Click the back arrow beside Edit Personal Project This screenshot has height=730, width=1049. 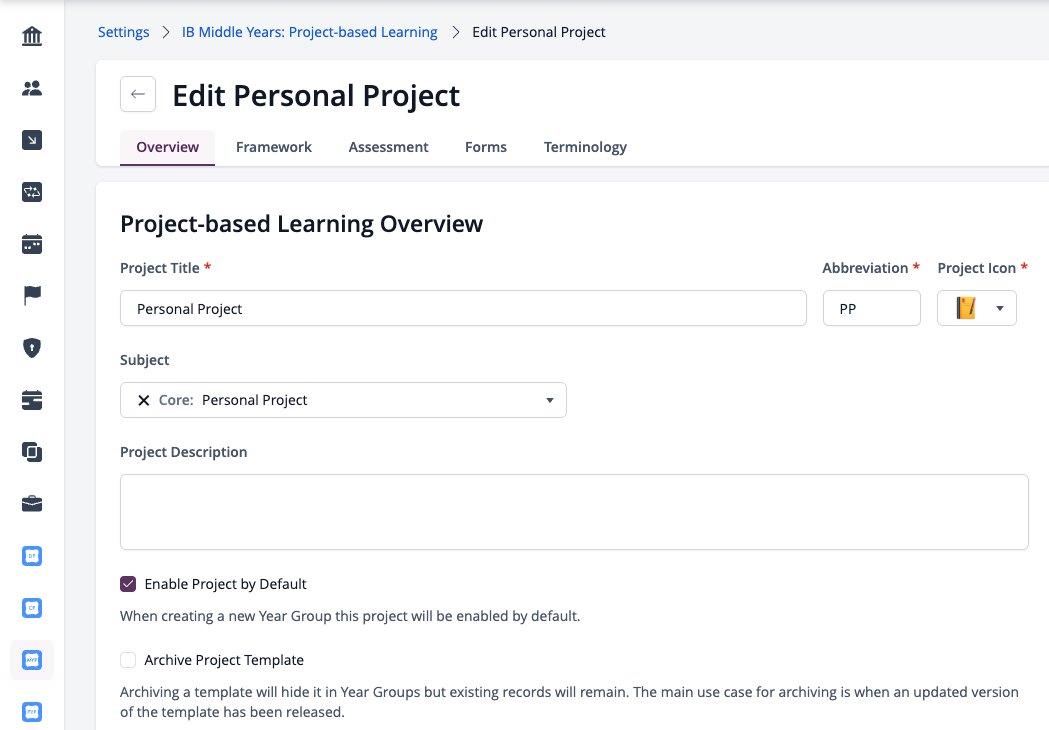(138, 94)
